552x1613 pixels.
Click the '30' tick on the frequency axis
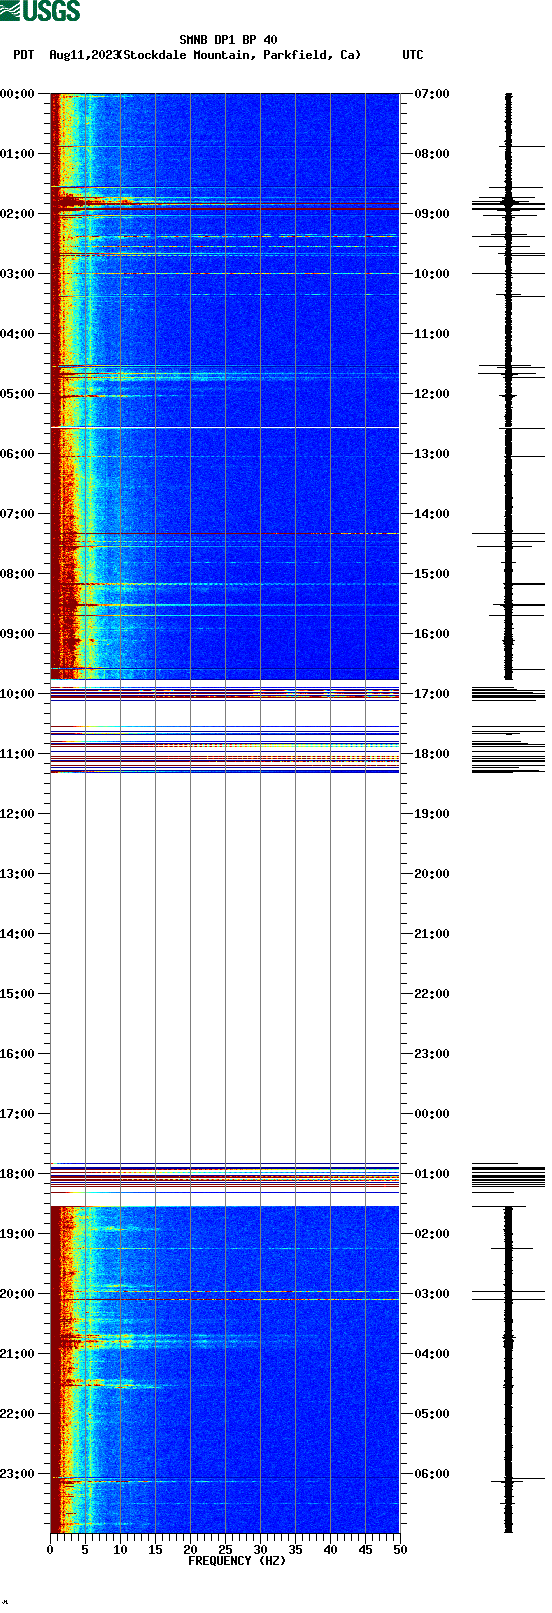click(x=260, y=1550)
